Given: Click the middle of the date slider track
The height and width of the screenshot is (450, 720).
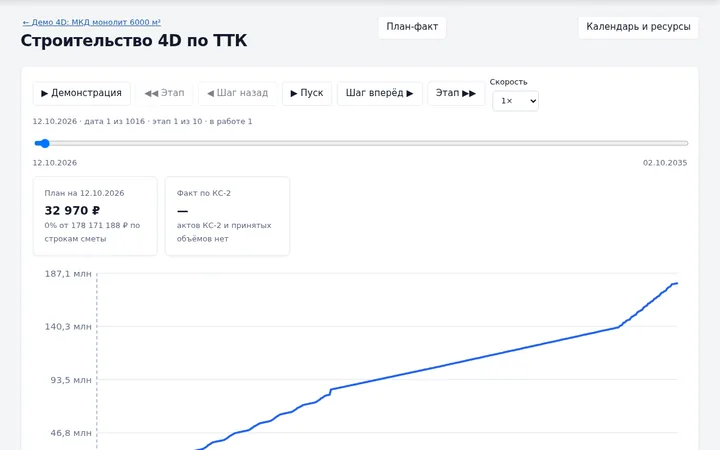Looking at the screenshot, I should (x=361, y=143).
